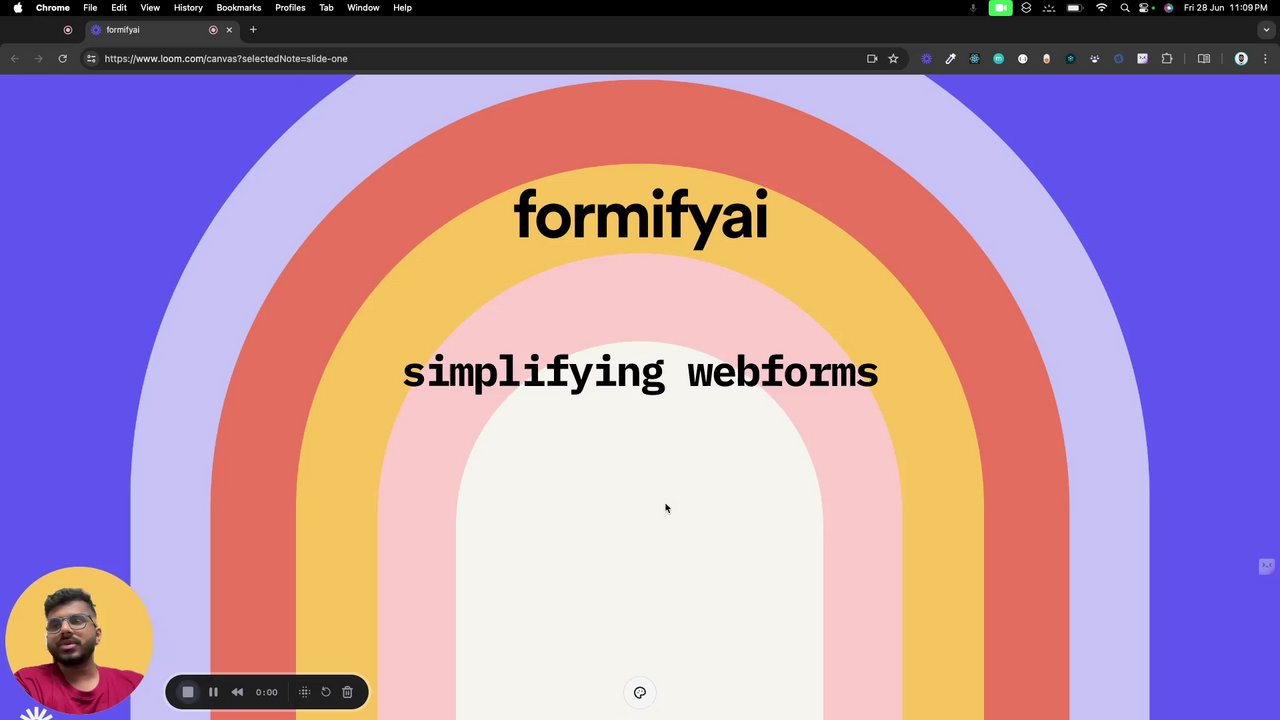The image size is (1280, 720).
Task: Reload the page
Action: tap(62, 59)
